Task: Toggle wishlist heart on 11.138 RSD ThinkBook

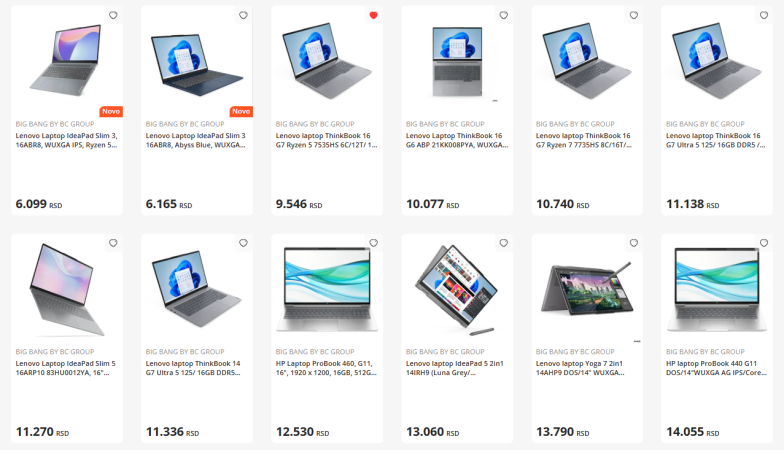Action: click(x=764, y=15)
